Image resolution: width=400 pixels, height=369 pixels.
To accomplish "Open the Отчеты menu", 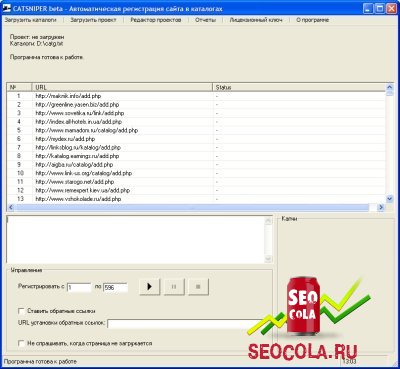I will pos(205,20).
